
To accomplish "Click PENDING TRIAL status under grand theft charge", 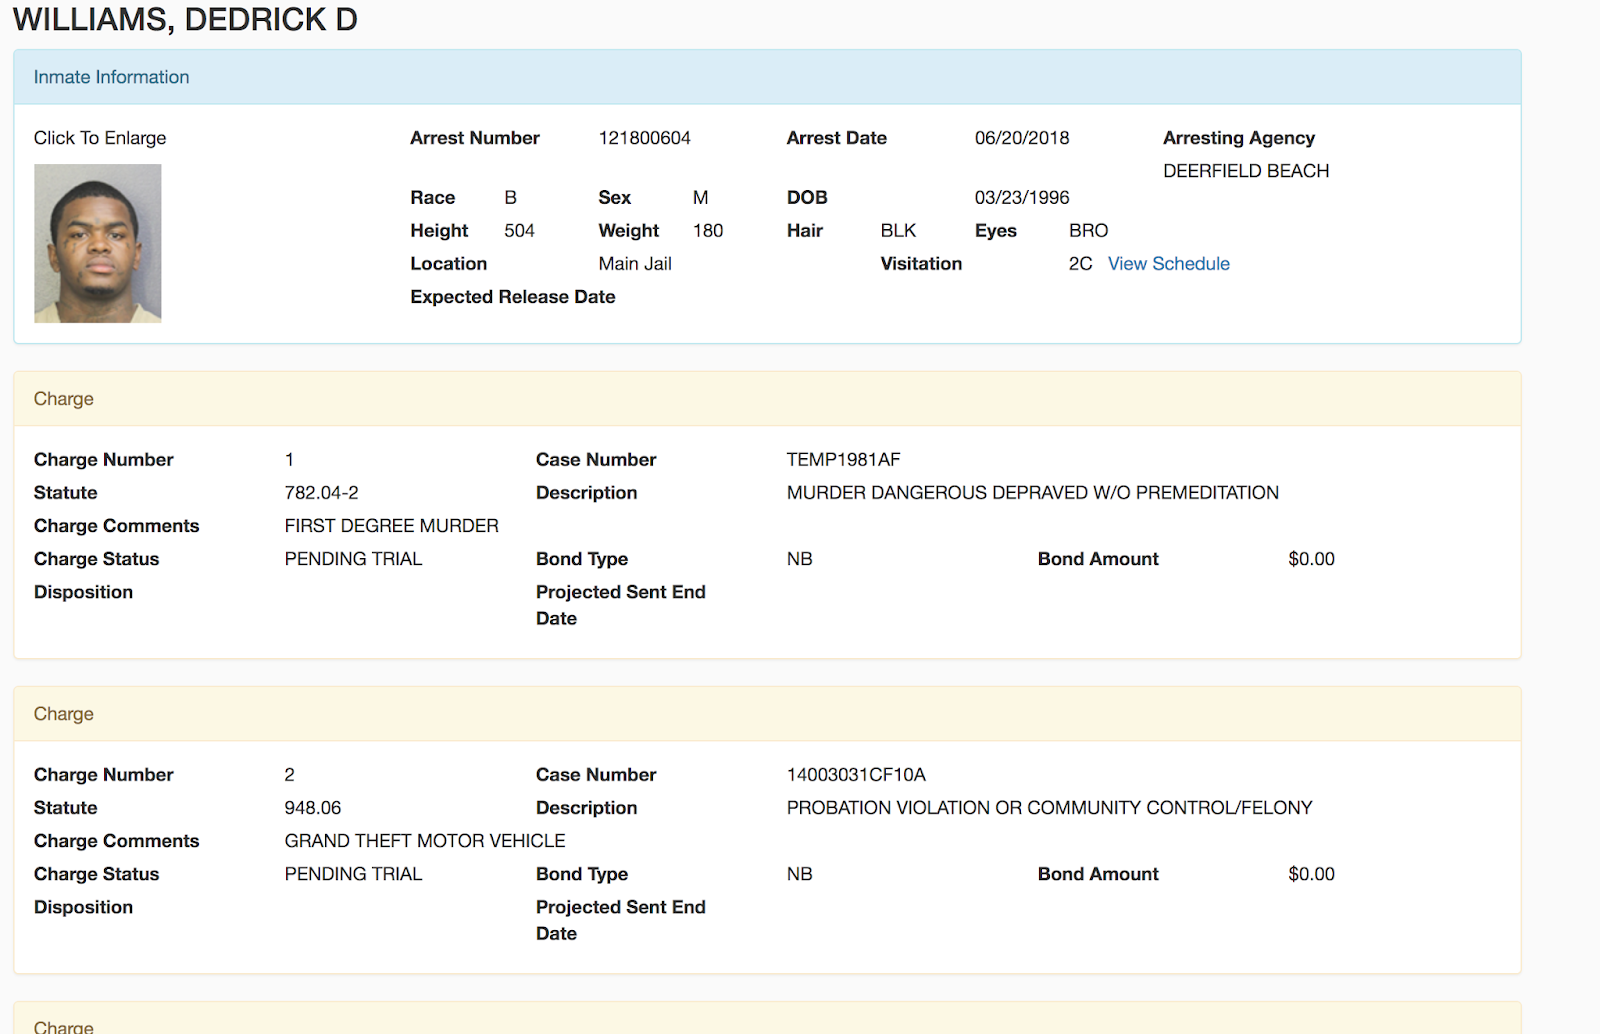I will click(x=353, y=874).
